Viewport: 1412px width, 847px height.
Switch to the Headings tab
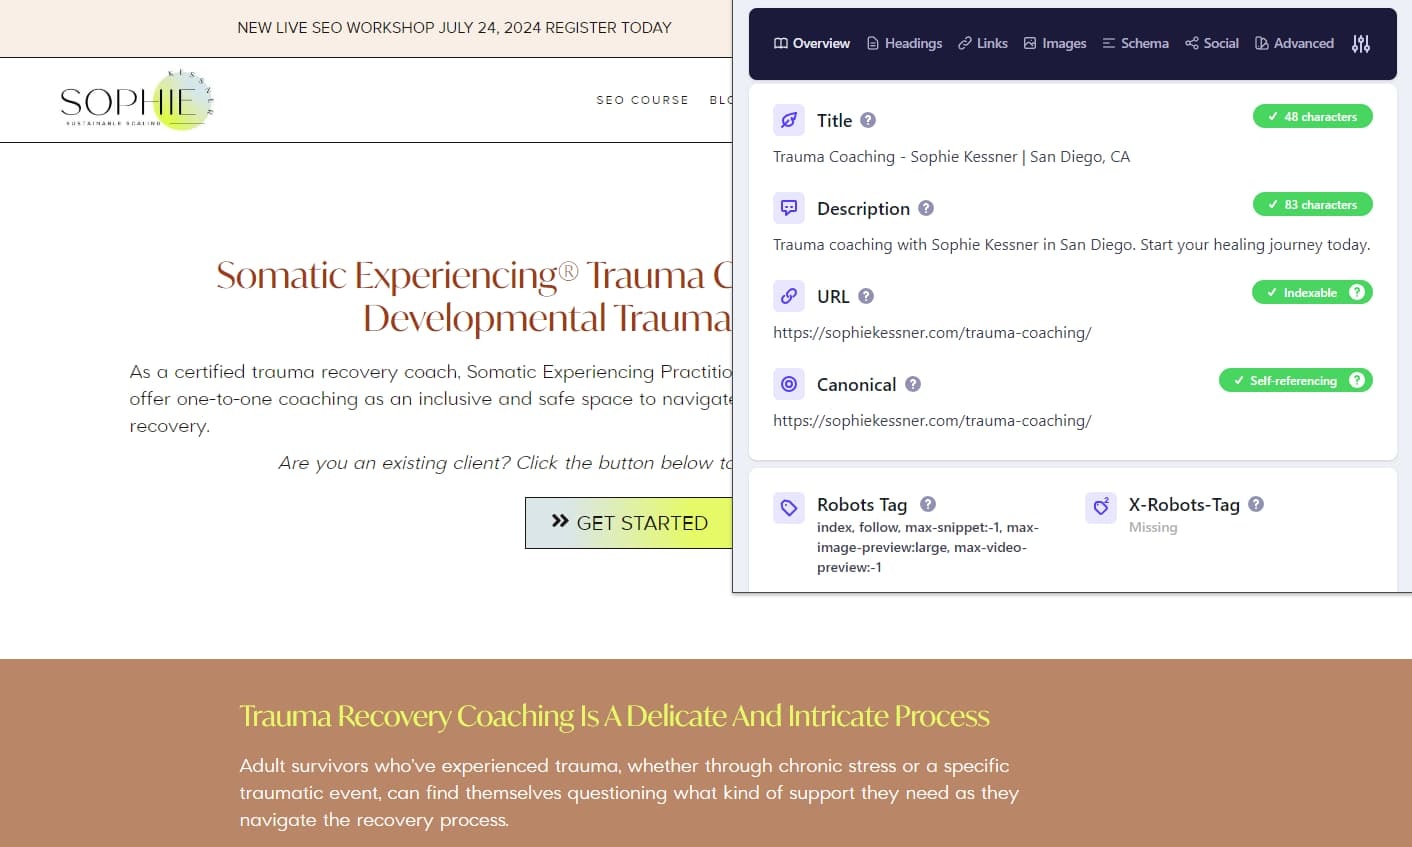pyautogui.click(x=904, y=43)
